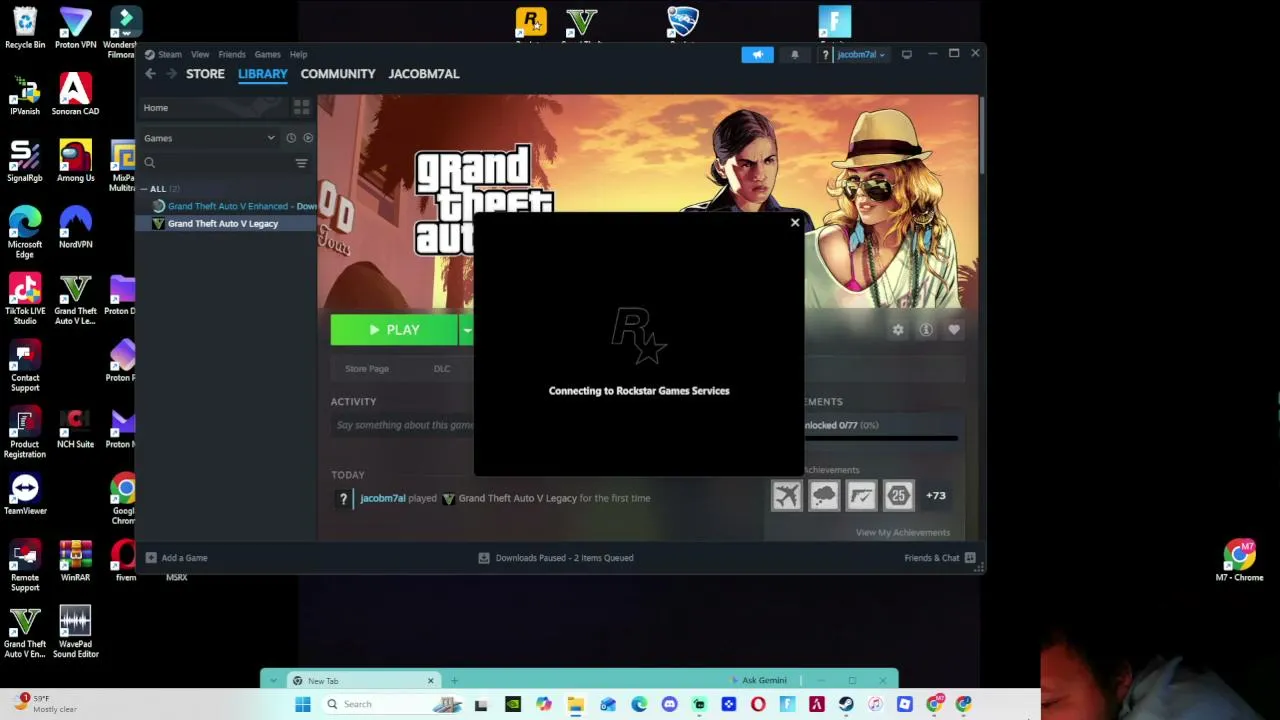The width and height of the screenshot is (1280, 720).
Task: Open dropdown arrow next to PLAY button
Action: pos(466,330)
